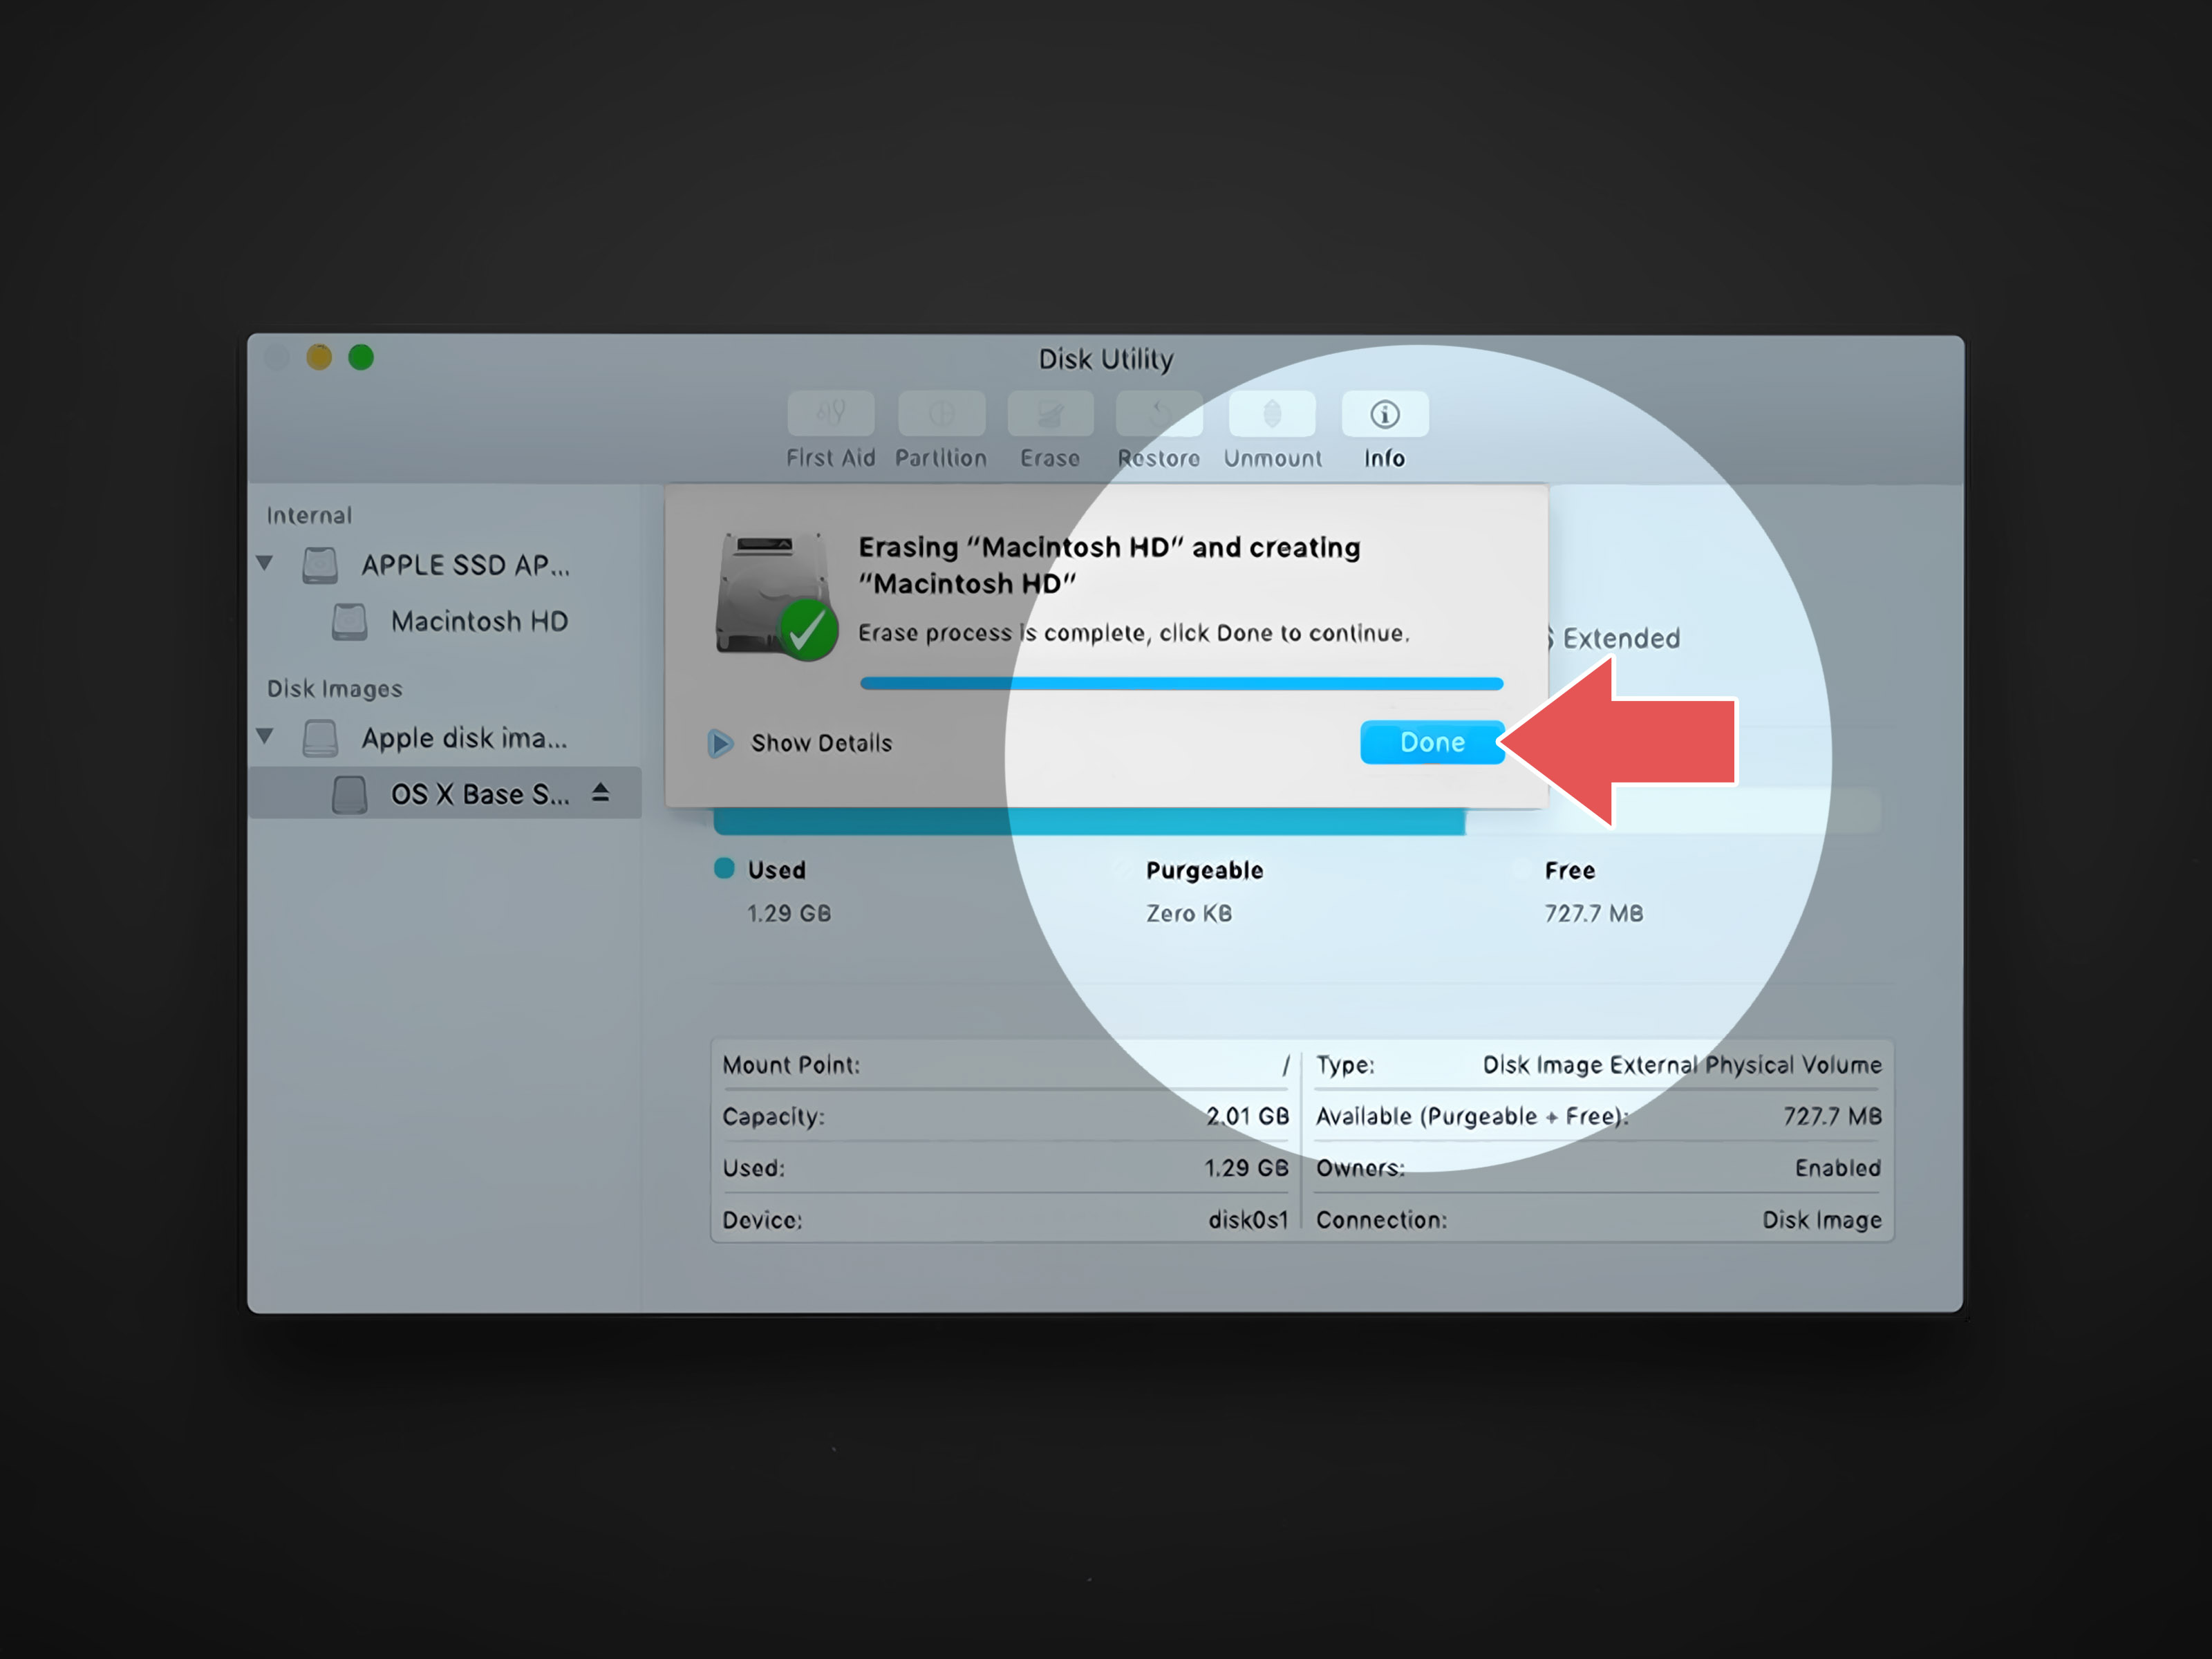Screen dimensions: 2212x1659
Task: Expand Show Details disclosure triangle
Action: tap(720, 743)
